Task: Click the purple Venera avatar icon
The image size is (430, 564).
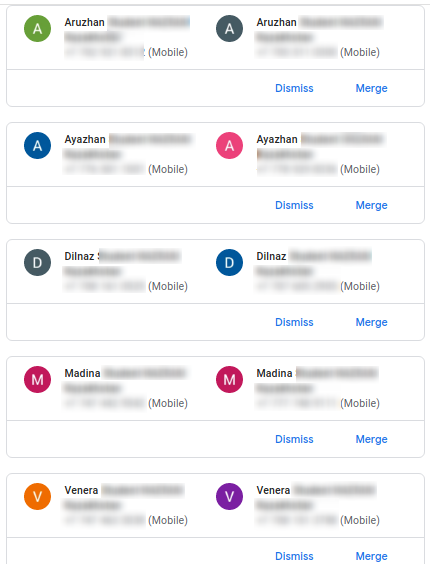Action: 230,496
